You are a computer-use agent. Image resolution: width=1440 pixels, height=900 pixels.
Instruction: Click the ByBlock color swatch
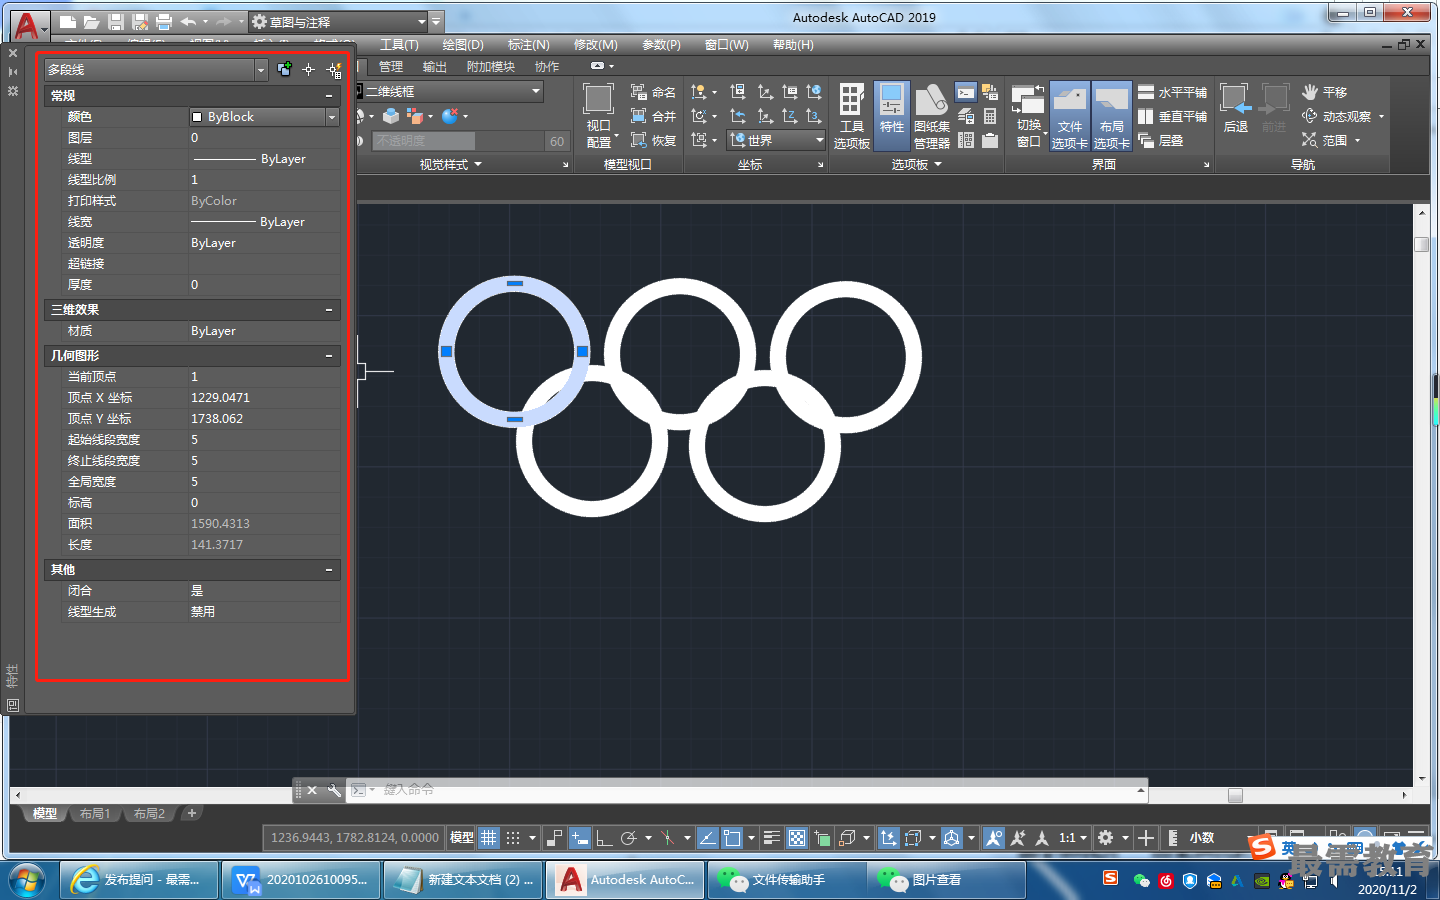[x=197, y=117]
